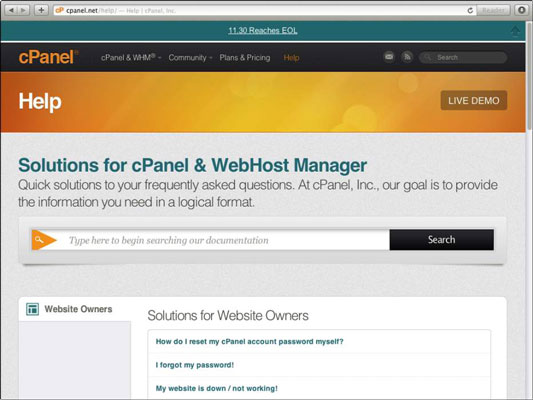Screen dimensions: 533x400
Task: Open 'How do I reset my cPanel account password myself?'
Action: 250,342
